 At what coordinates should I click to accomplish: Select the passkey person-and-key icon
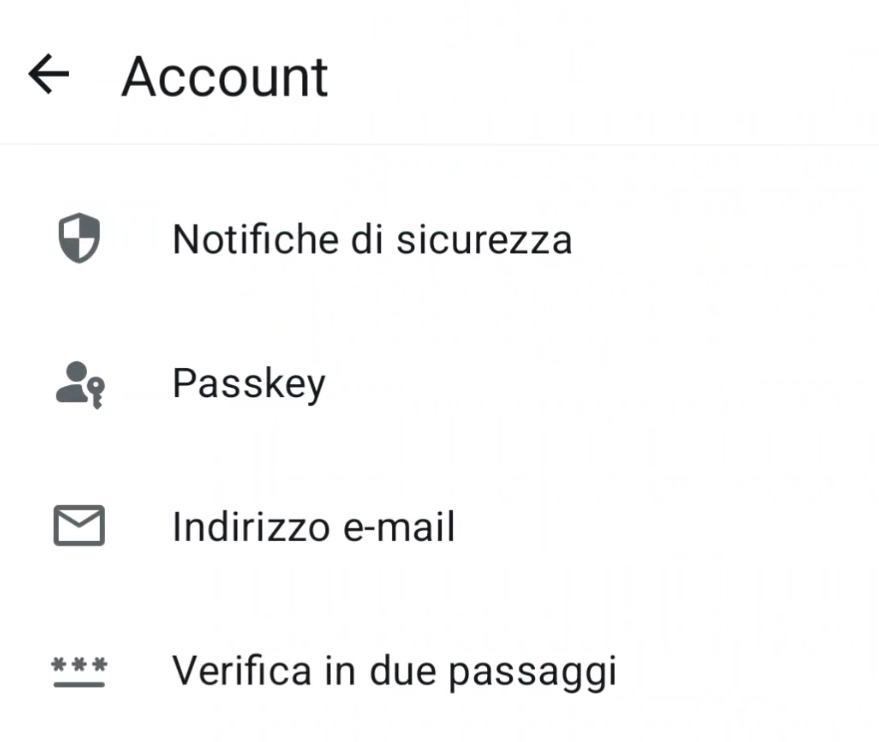pyautogui.click(x=80, y=384)
